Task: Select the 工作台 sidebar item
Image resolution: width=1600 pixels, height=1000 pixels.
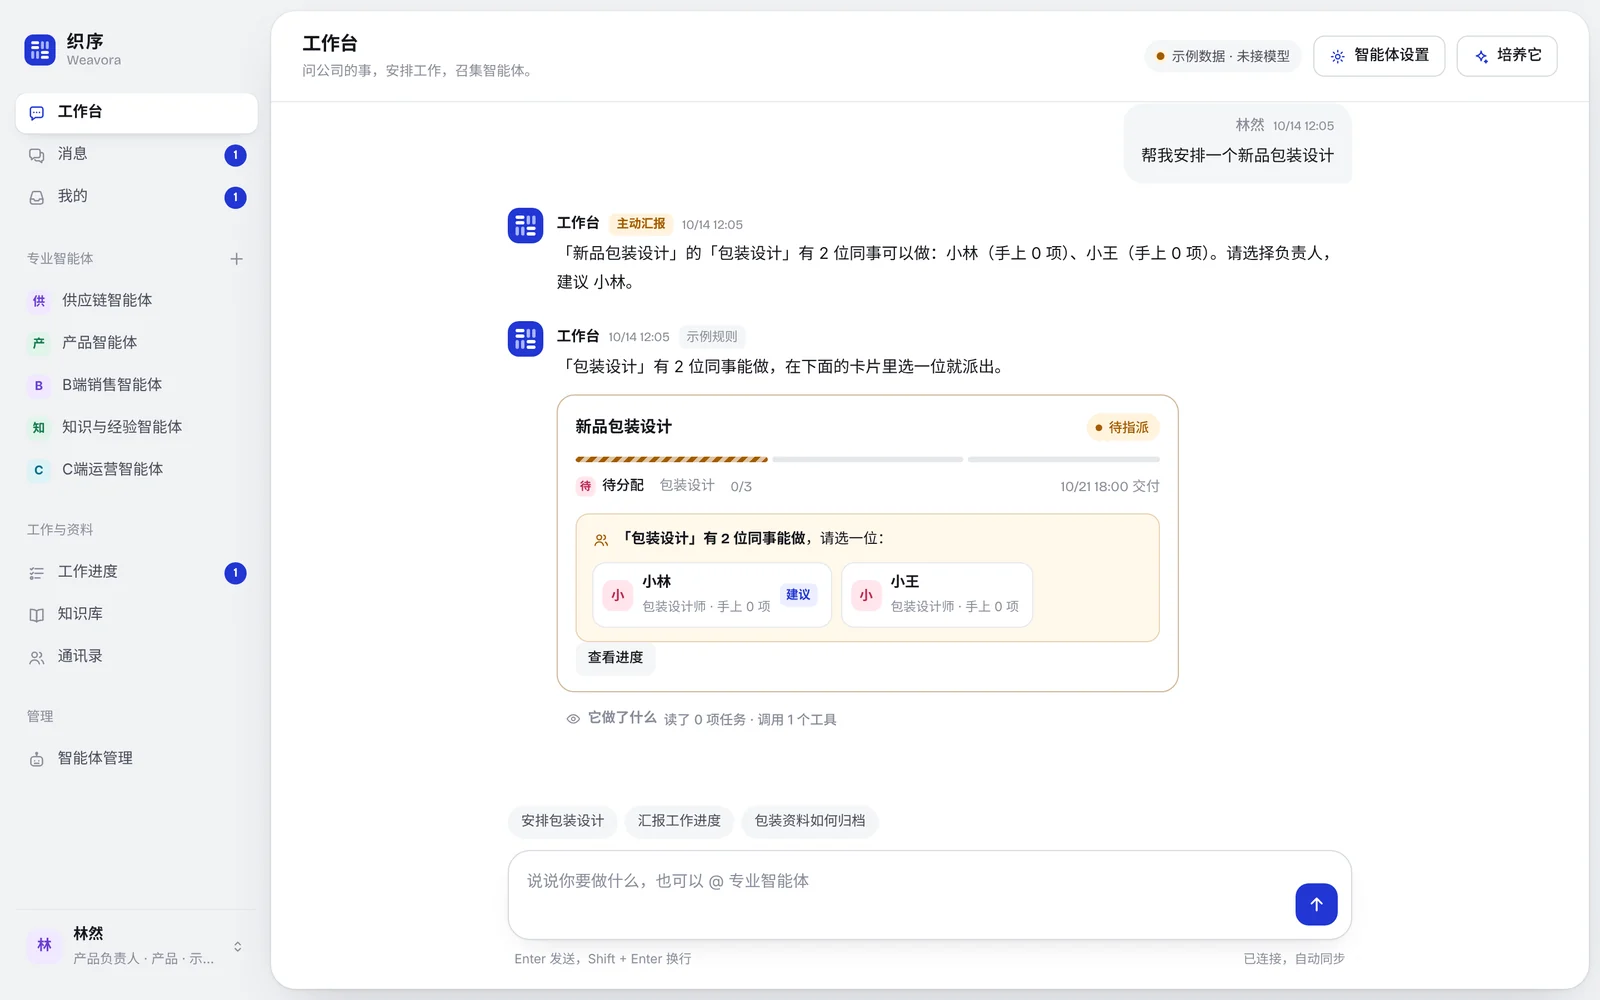Action: tap(136, 112)
